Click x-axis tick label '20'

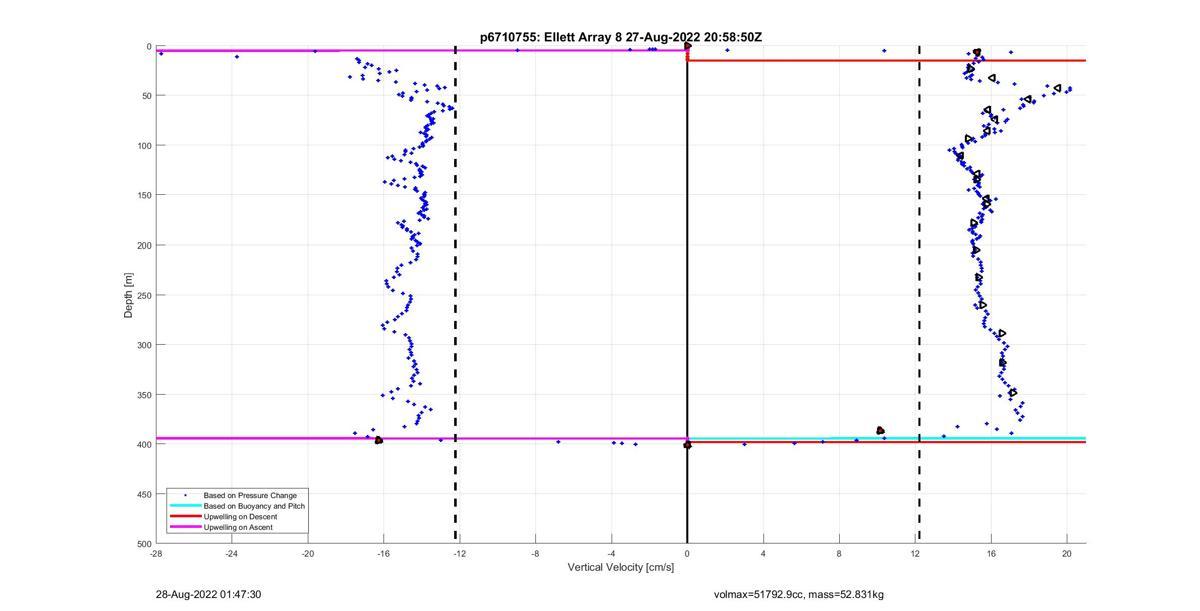click(1067, 553)
